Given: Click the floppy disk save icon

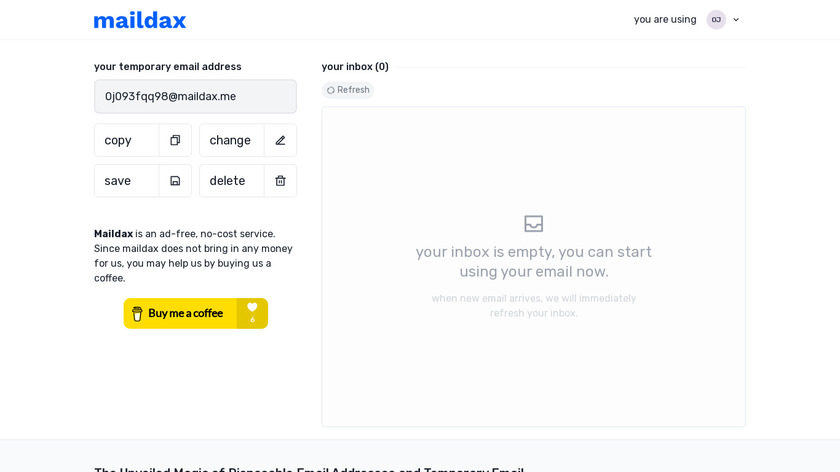Looking at the screenshot, I should [175, 181].
